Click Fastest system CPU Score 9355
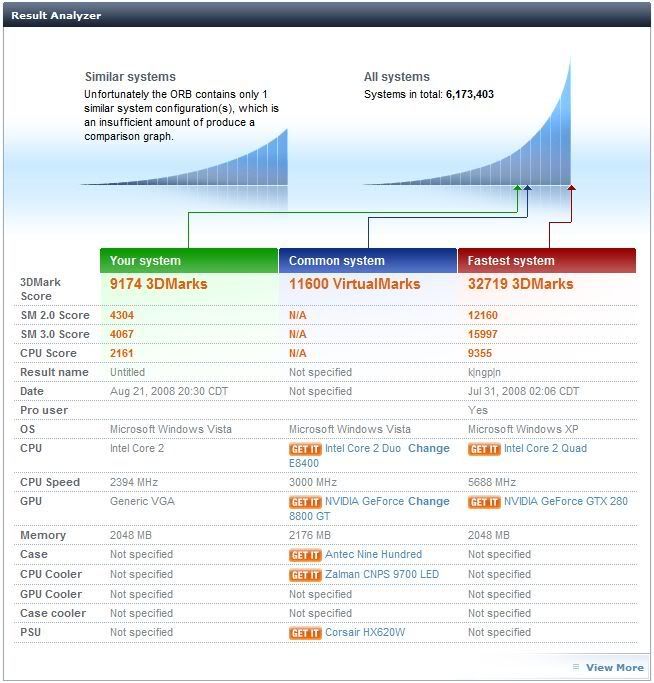Image resolution: width=654 pixels, height=683 pixels. click(480, 353)
